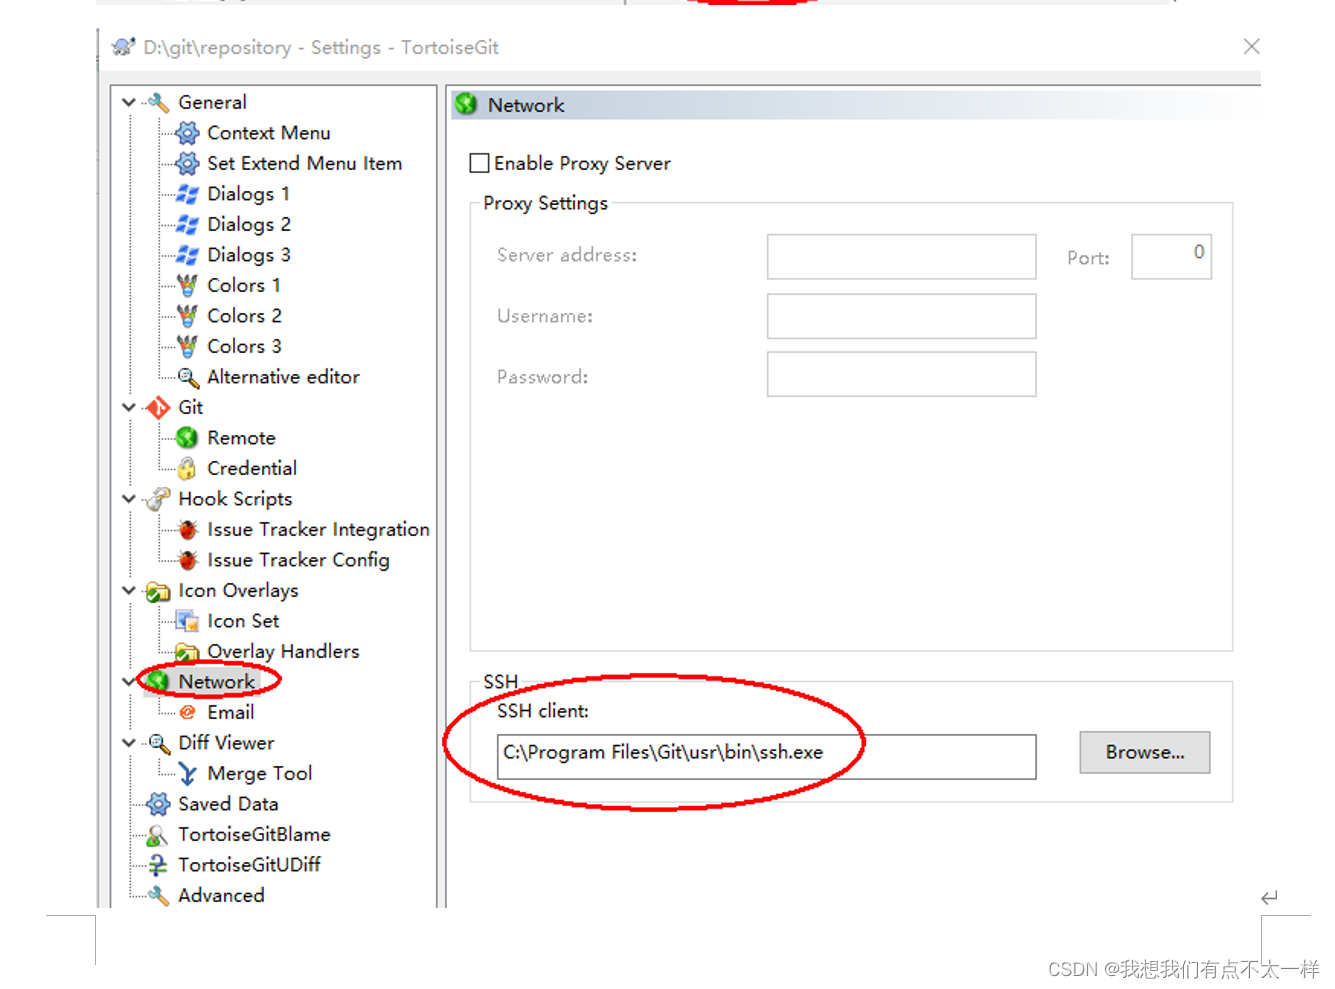The width and height of the screenshot is (1335, 989).
Task: Select the Colors 3 tree item label
Action: pos(244,346)
